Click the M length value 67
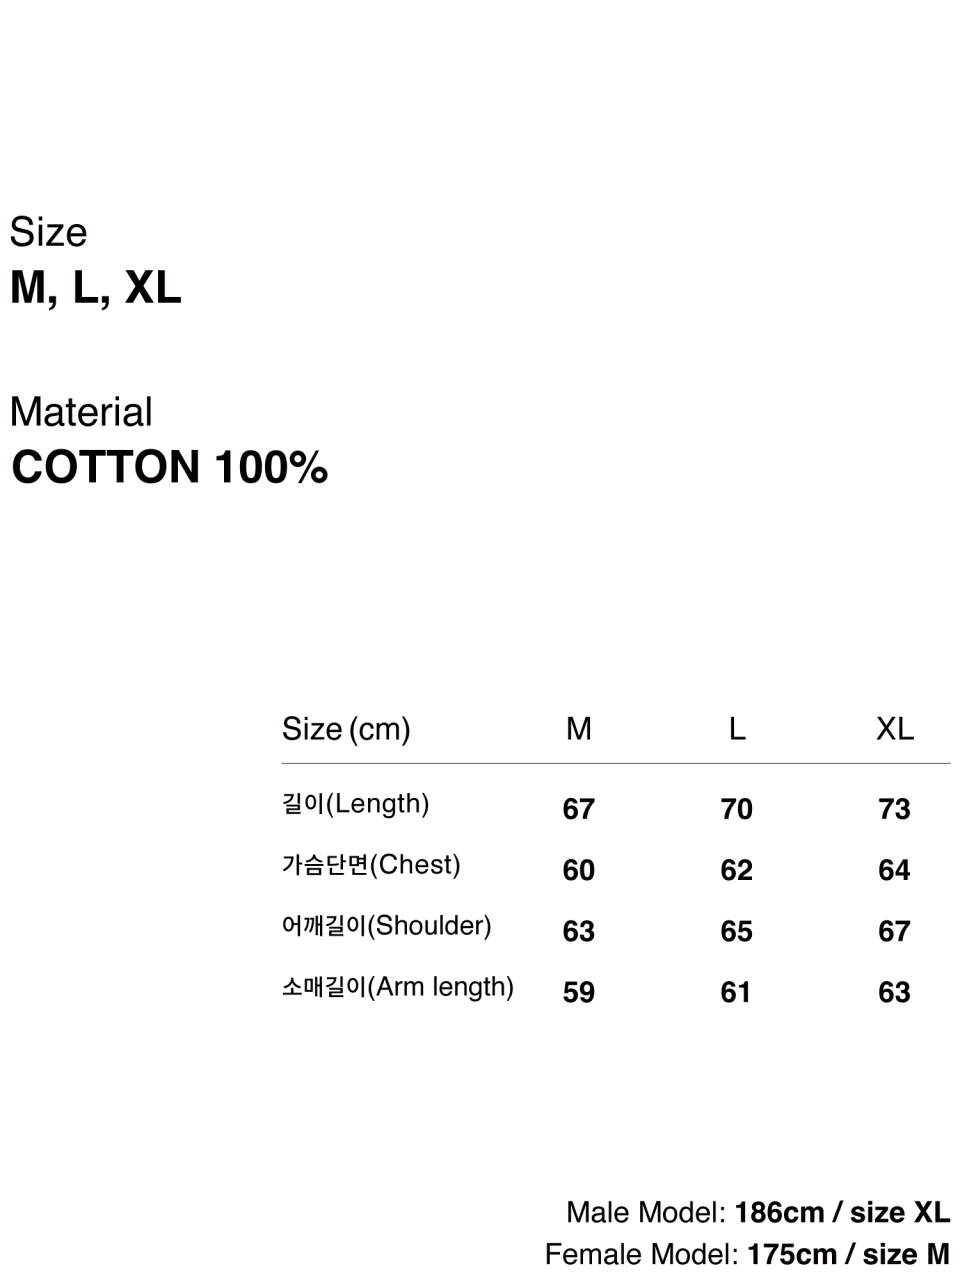This screenshot has height=1280, width=960. pos(579,809)
